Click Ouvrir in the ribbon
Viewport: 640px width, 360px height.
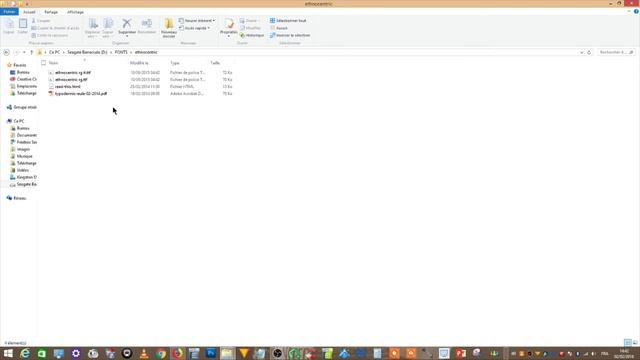point(249,20)
